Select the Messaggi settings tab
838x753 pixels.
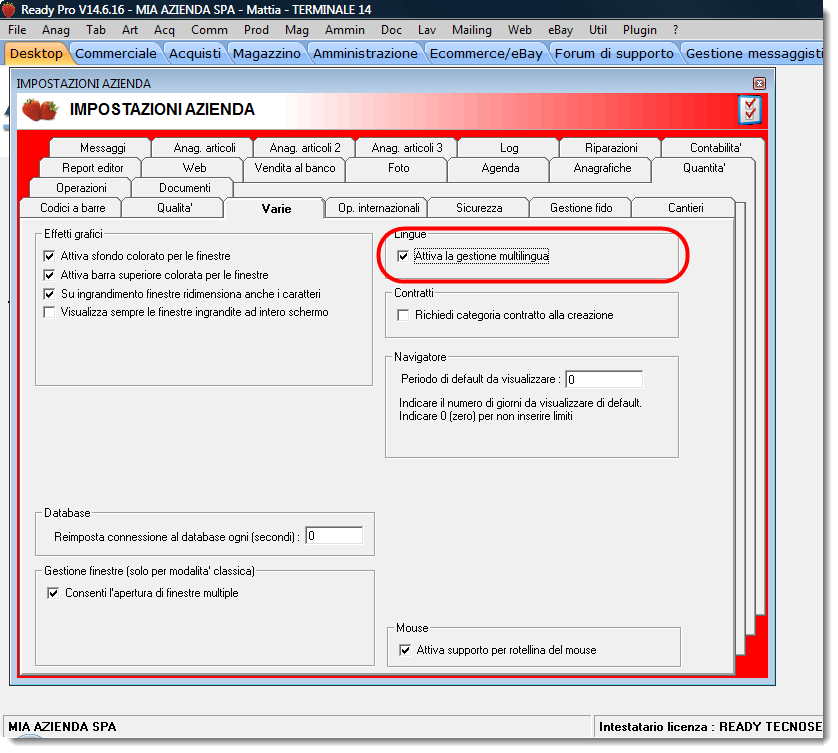click(100, 148)
